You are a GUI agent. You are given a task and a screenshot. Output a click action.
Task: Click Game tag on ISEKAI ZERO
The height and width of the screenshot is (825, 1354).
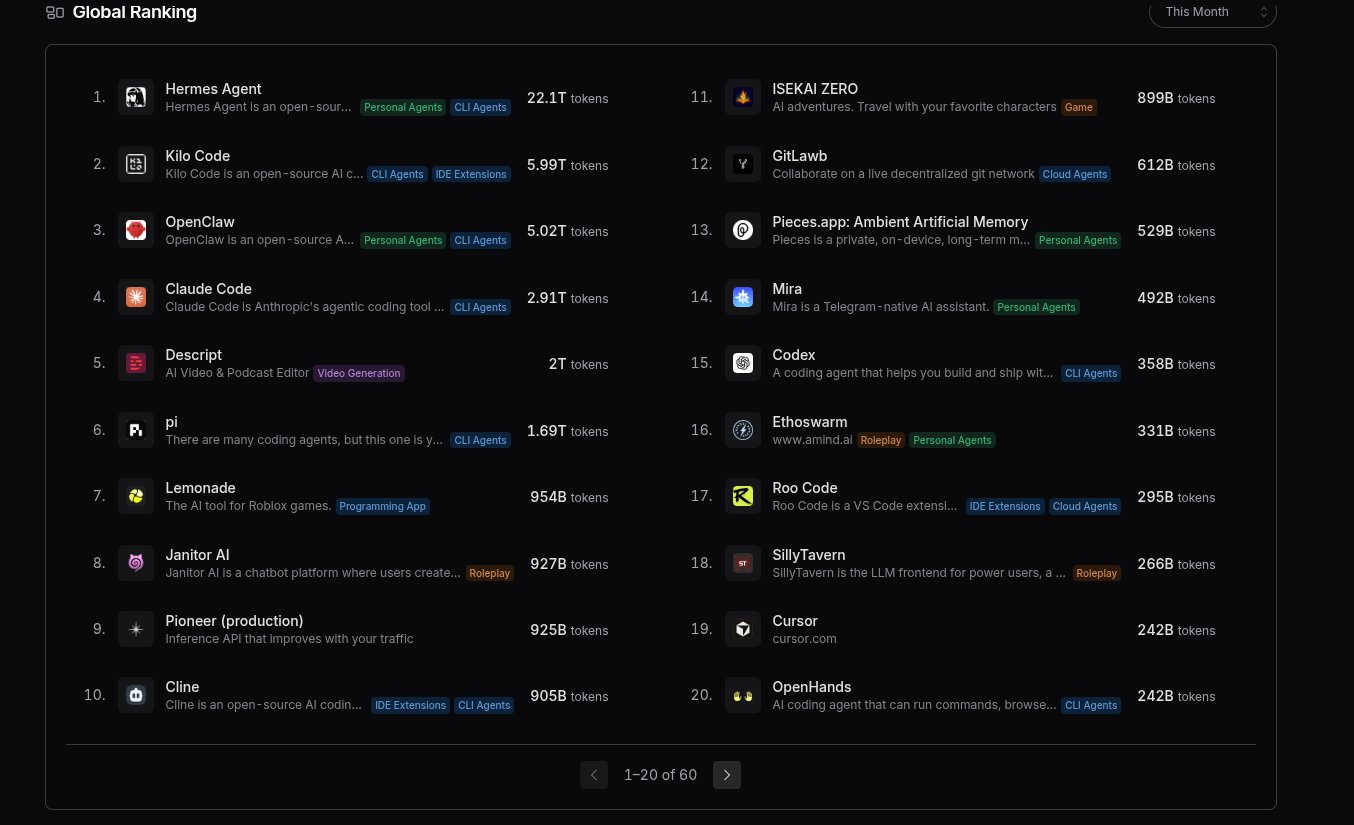point(1079,107)
